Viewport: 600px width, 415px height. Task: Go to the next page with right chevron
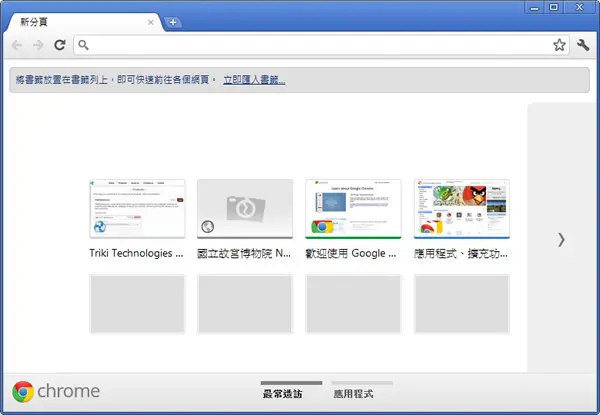click(561, 240)
